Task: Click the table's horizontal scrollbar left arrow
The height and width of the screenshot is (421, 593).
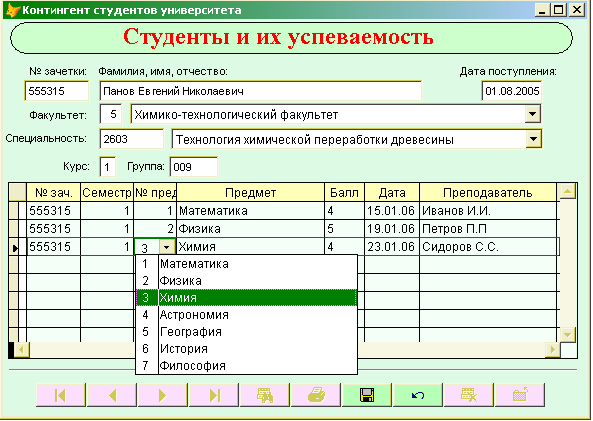Action: click(21, 350)
